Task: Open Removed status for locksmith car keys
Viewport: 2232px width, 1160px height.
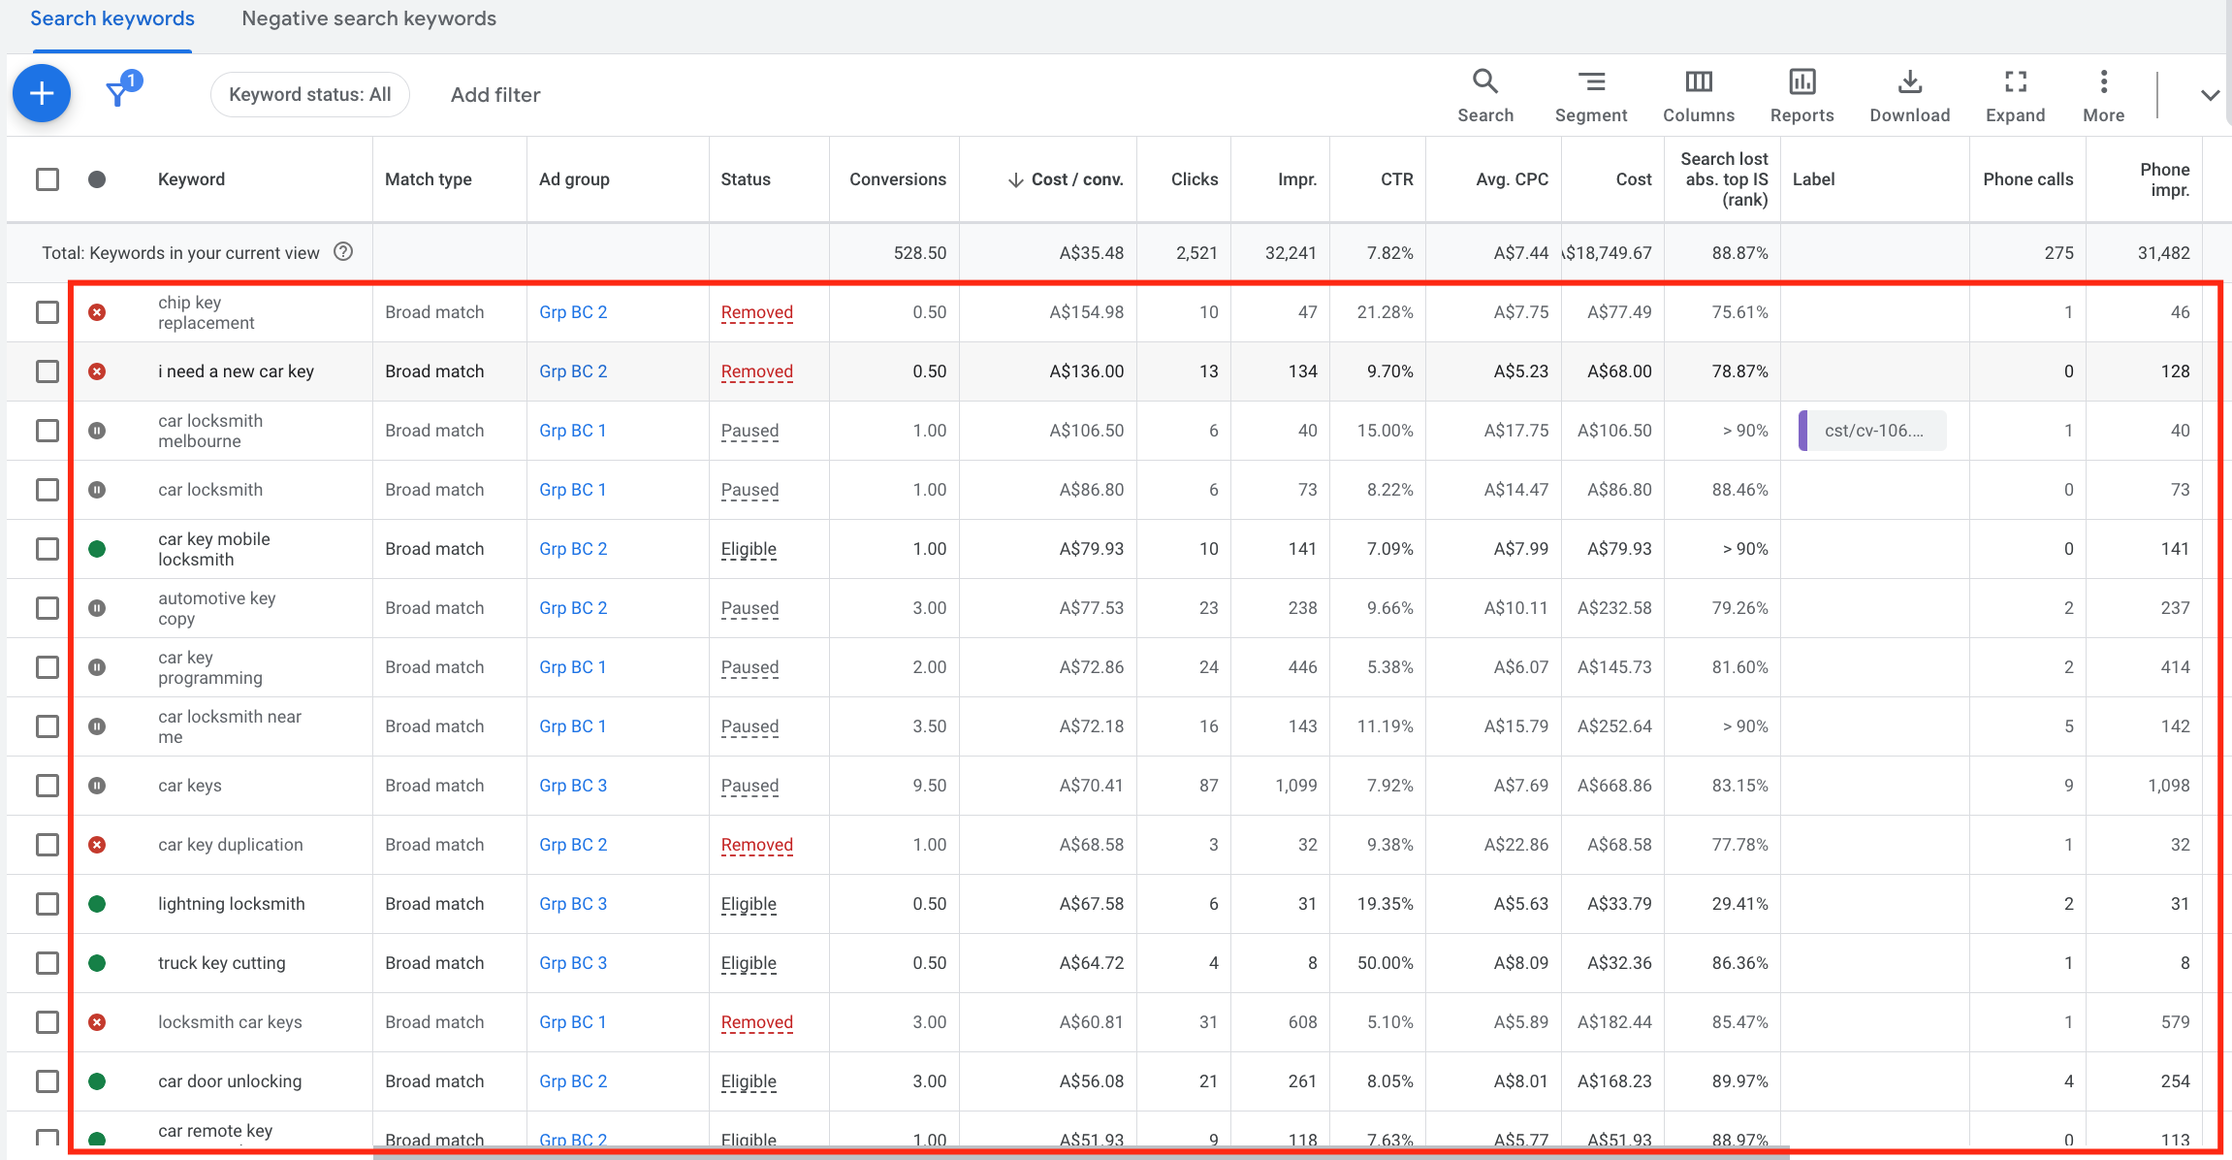Action: pyautogui.click(x=756, y=1022)
